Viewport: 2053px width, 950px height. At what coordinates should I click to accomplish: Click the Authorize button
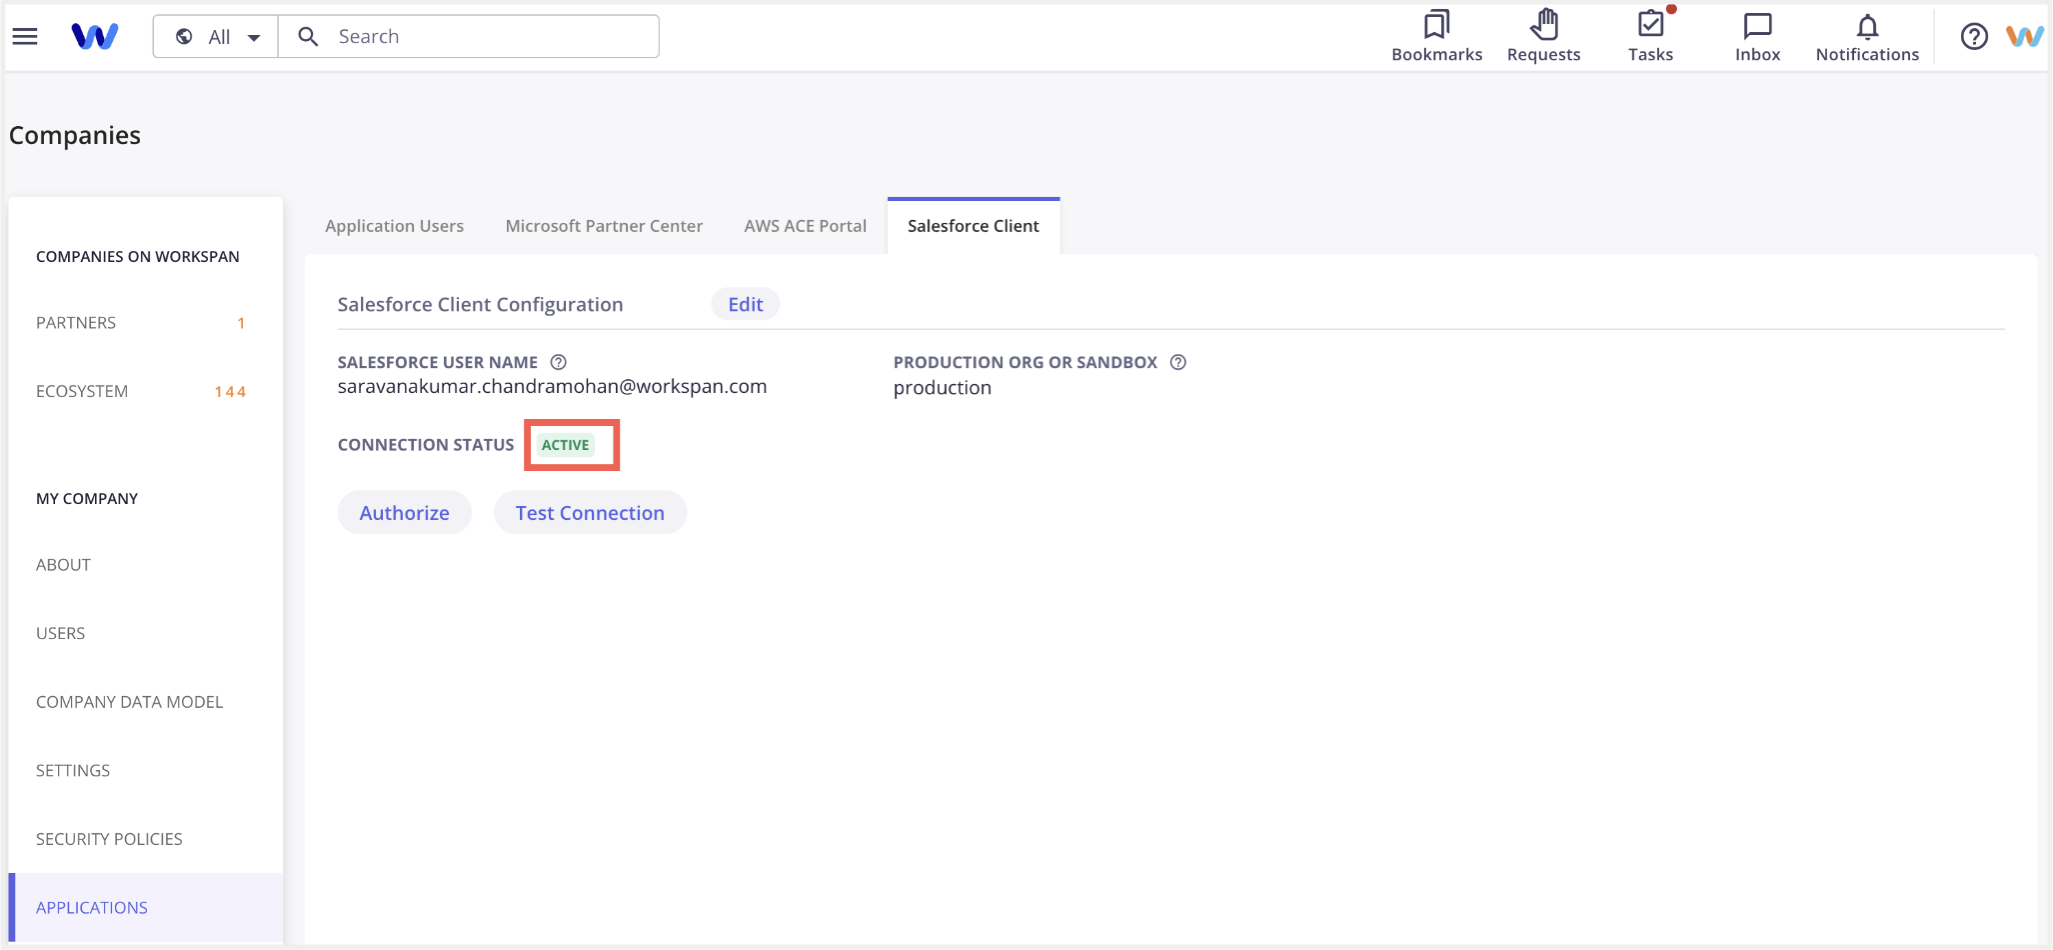click(404, 513)
